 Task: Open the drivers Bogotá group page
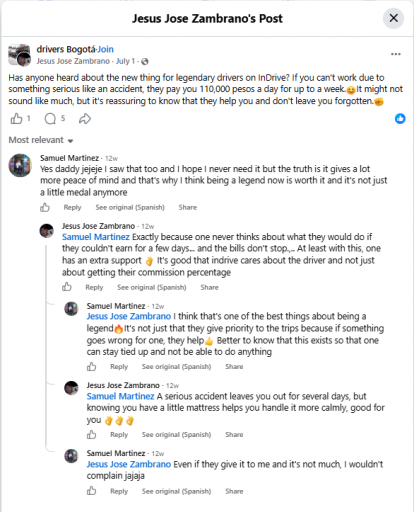point(66,49)
